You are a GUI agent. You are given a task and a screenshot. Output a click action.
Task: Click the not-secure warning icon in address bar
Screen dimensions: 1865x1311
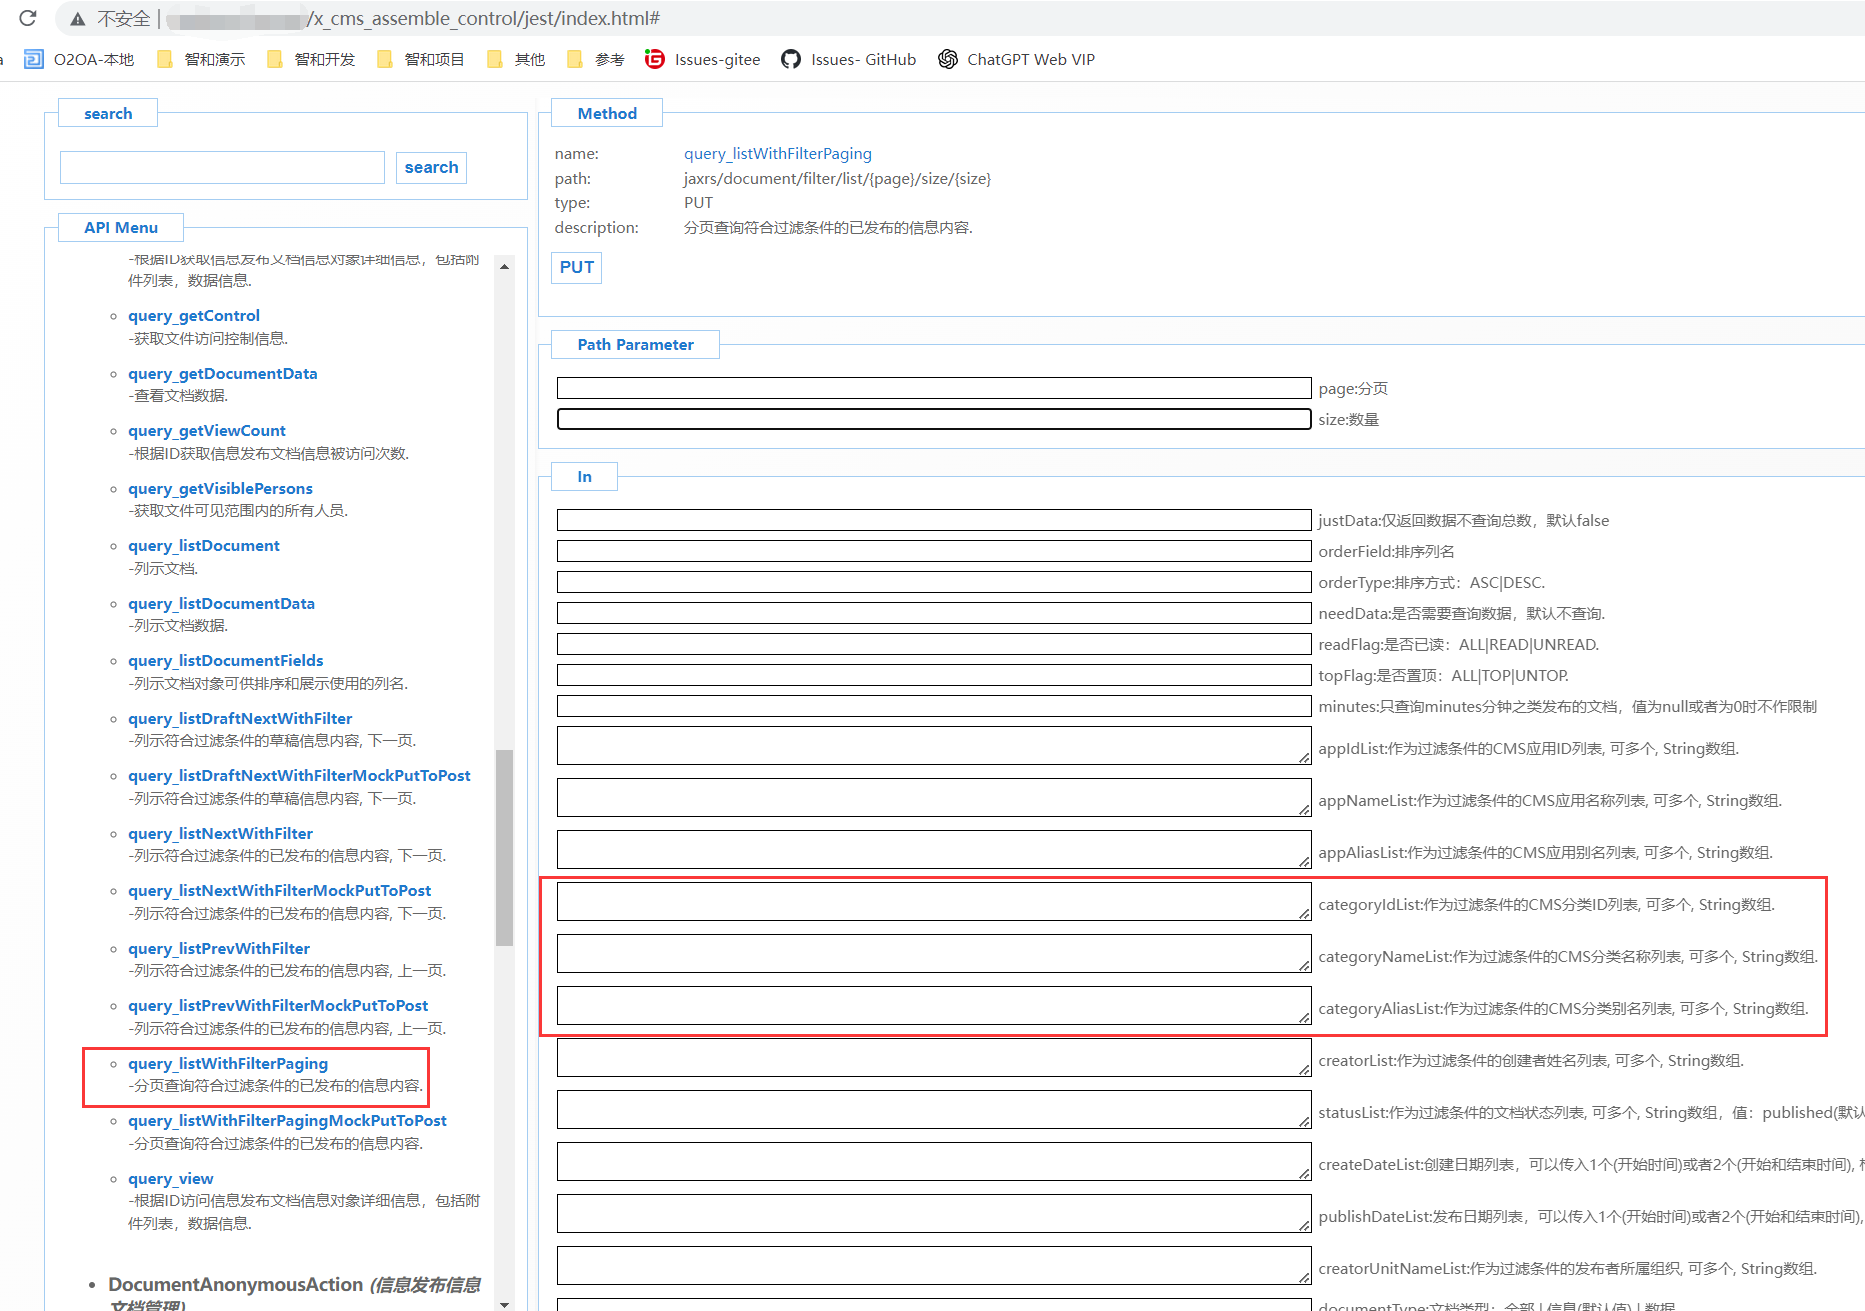[77, 19]
